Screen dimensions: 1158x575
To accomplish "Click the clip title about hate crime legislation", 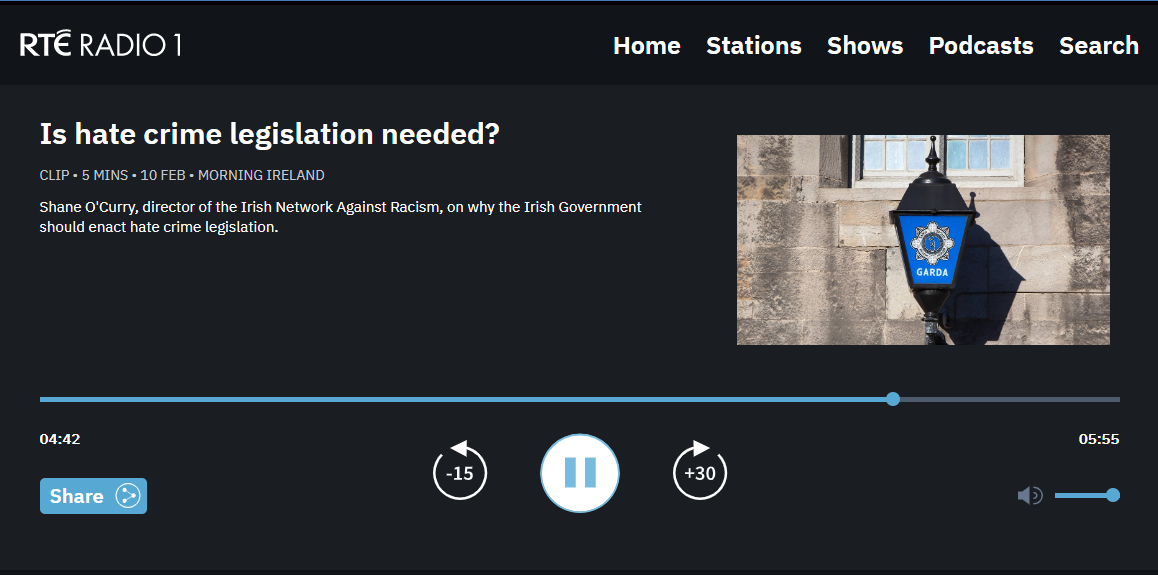I will point(270,134).
